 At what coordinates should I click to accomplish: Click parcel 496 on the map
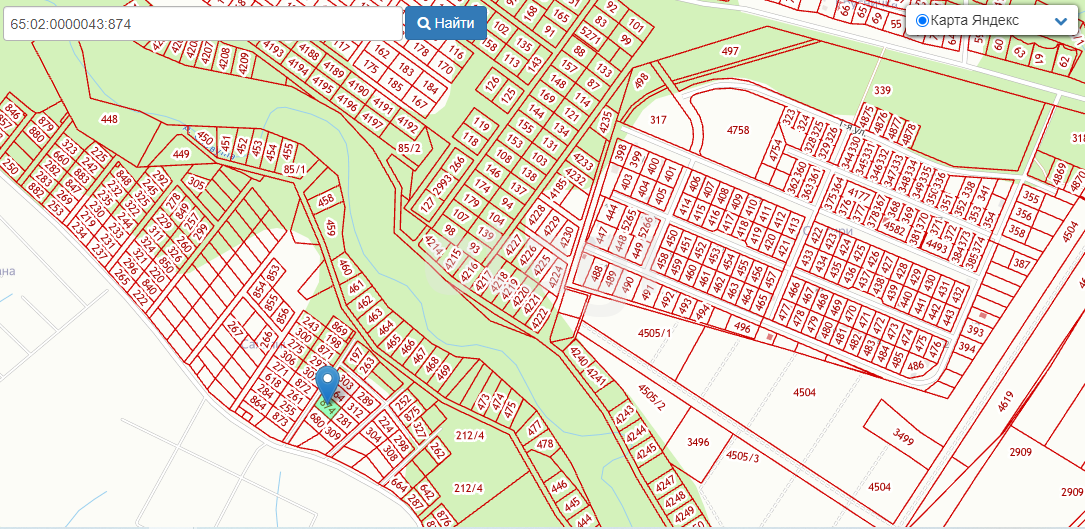741,327
